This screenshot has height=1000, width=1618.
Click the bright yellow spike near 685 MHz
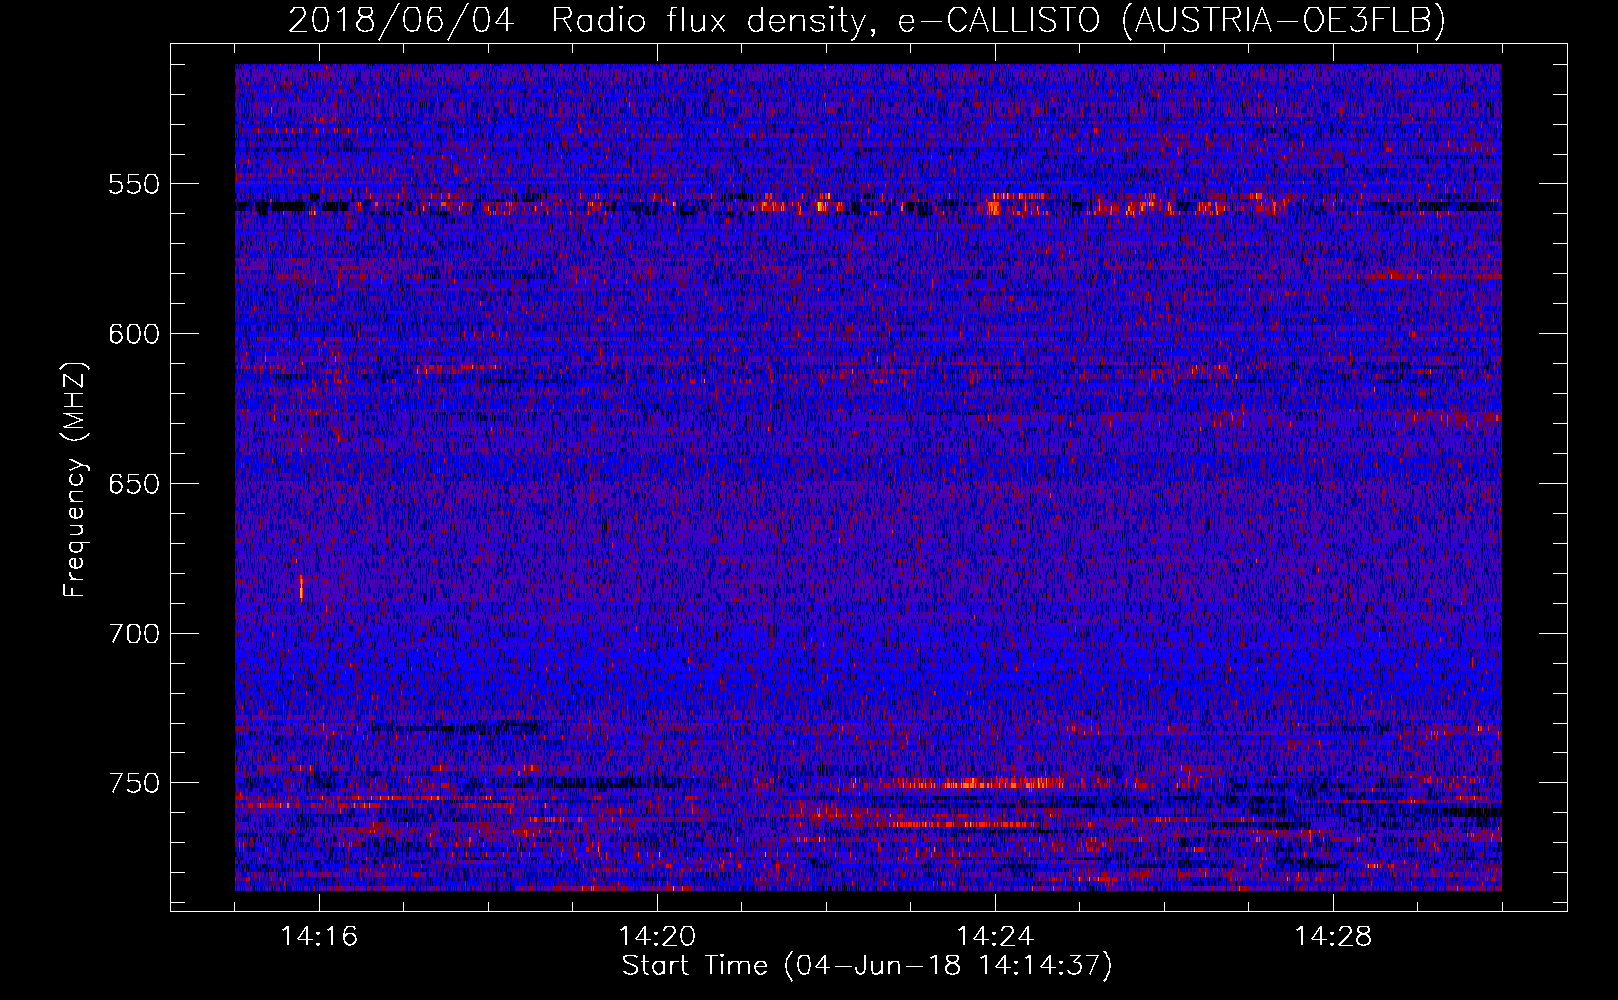pyautogui.click(x=301, y=587)
